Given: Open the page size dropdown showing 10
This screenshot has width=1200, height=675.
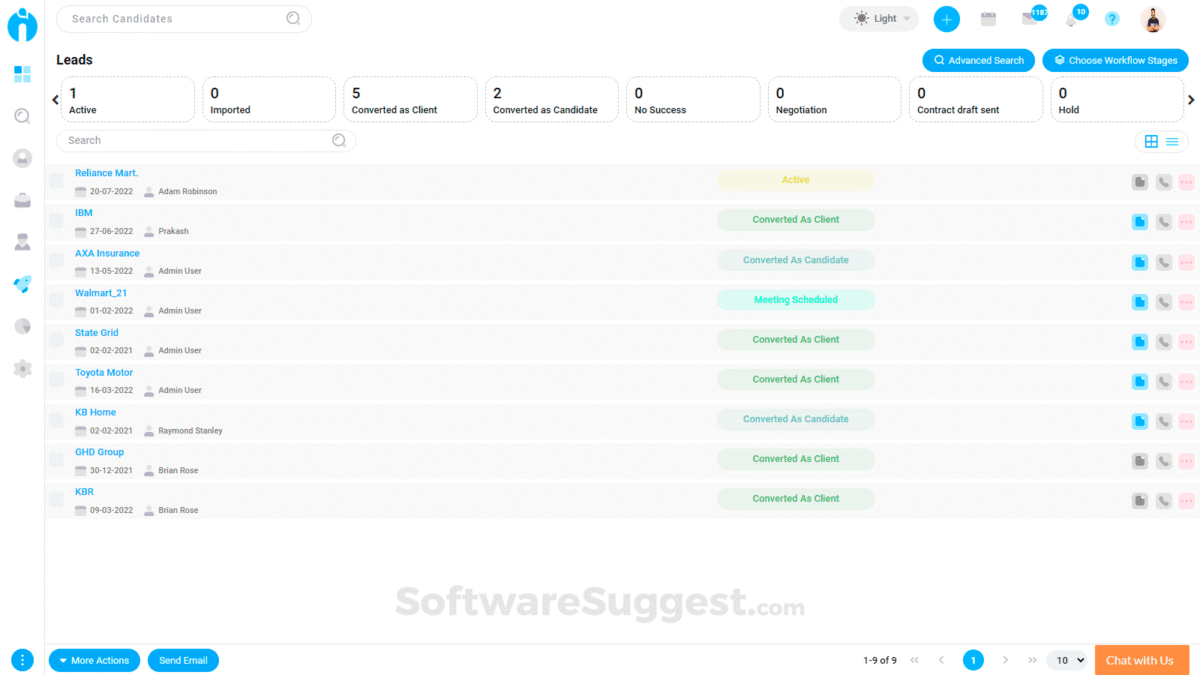Looking at the screenshot, I should [x=1066, y=660].
